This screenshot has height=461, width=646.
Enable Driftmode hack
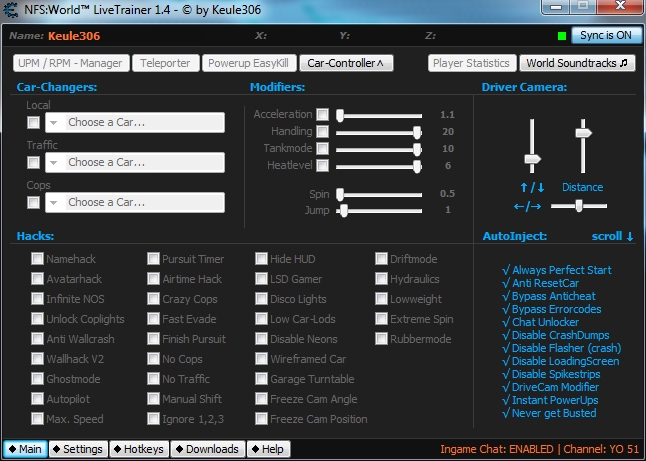point(381,259)
